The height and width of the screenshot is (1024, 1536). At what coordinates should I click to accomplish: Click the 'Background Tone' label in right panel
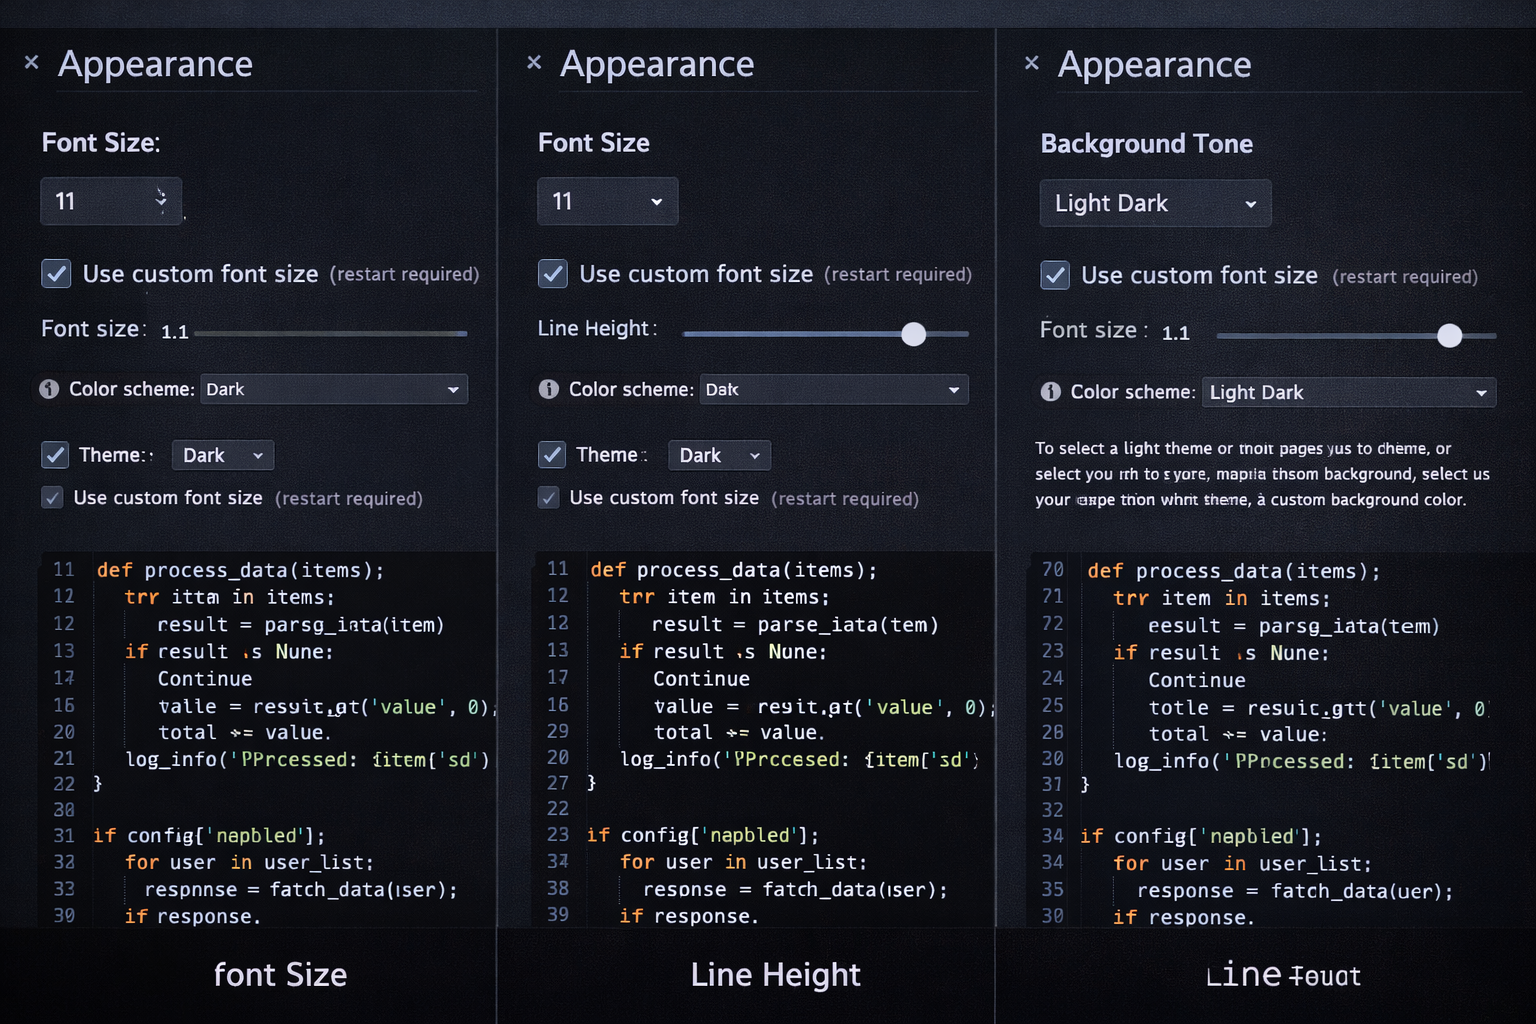tap(1146, 144)
